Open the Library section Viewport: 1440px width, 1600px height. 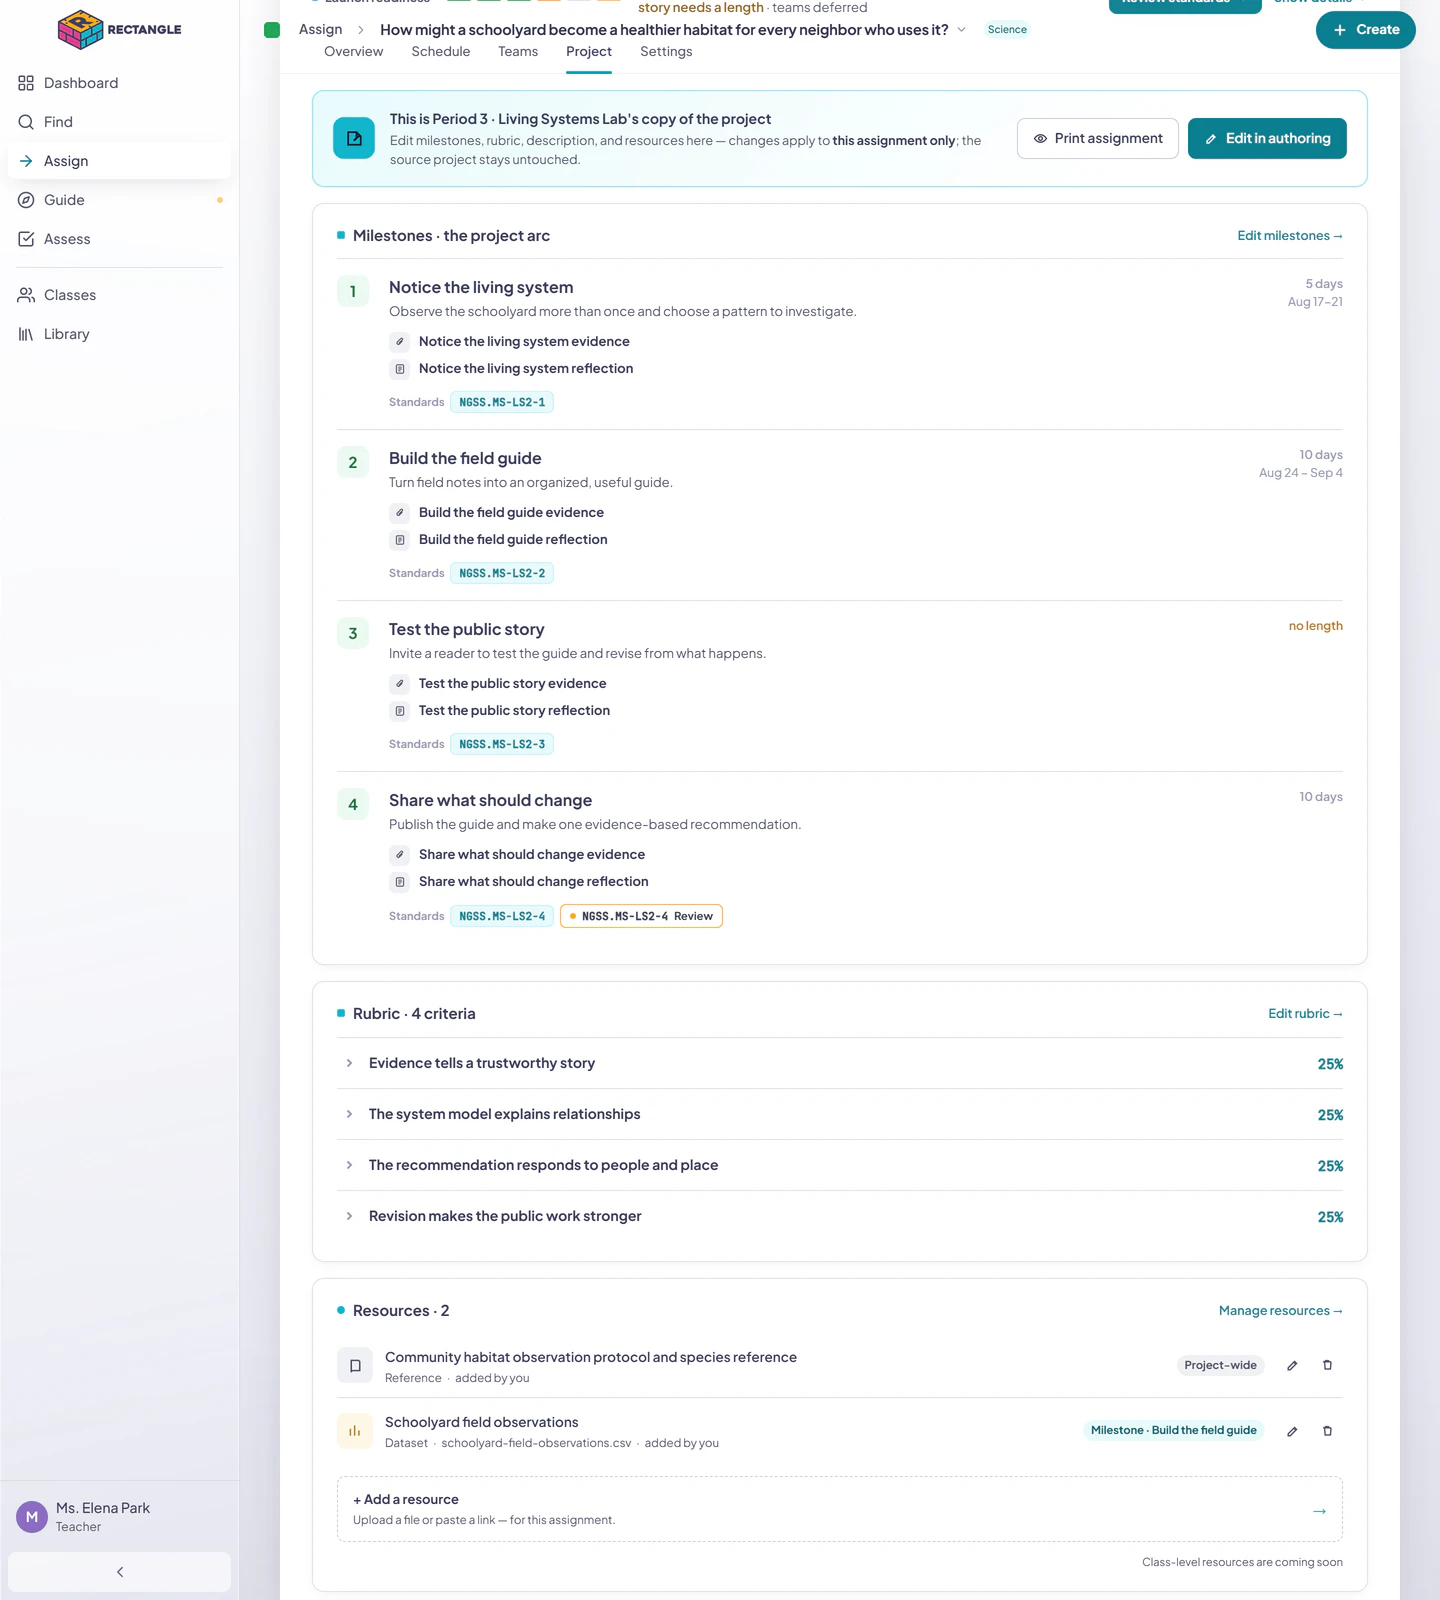coord(119,334)
